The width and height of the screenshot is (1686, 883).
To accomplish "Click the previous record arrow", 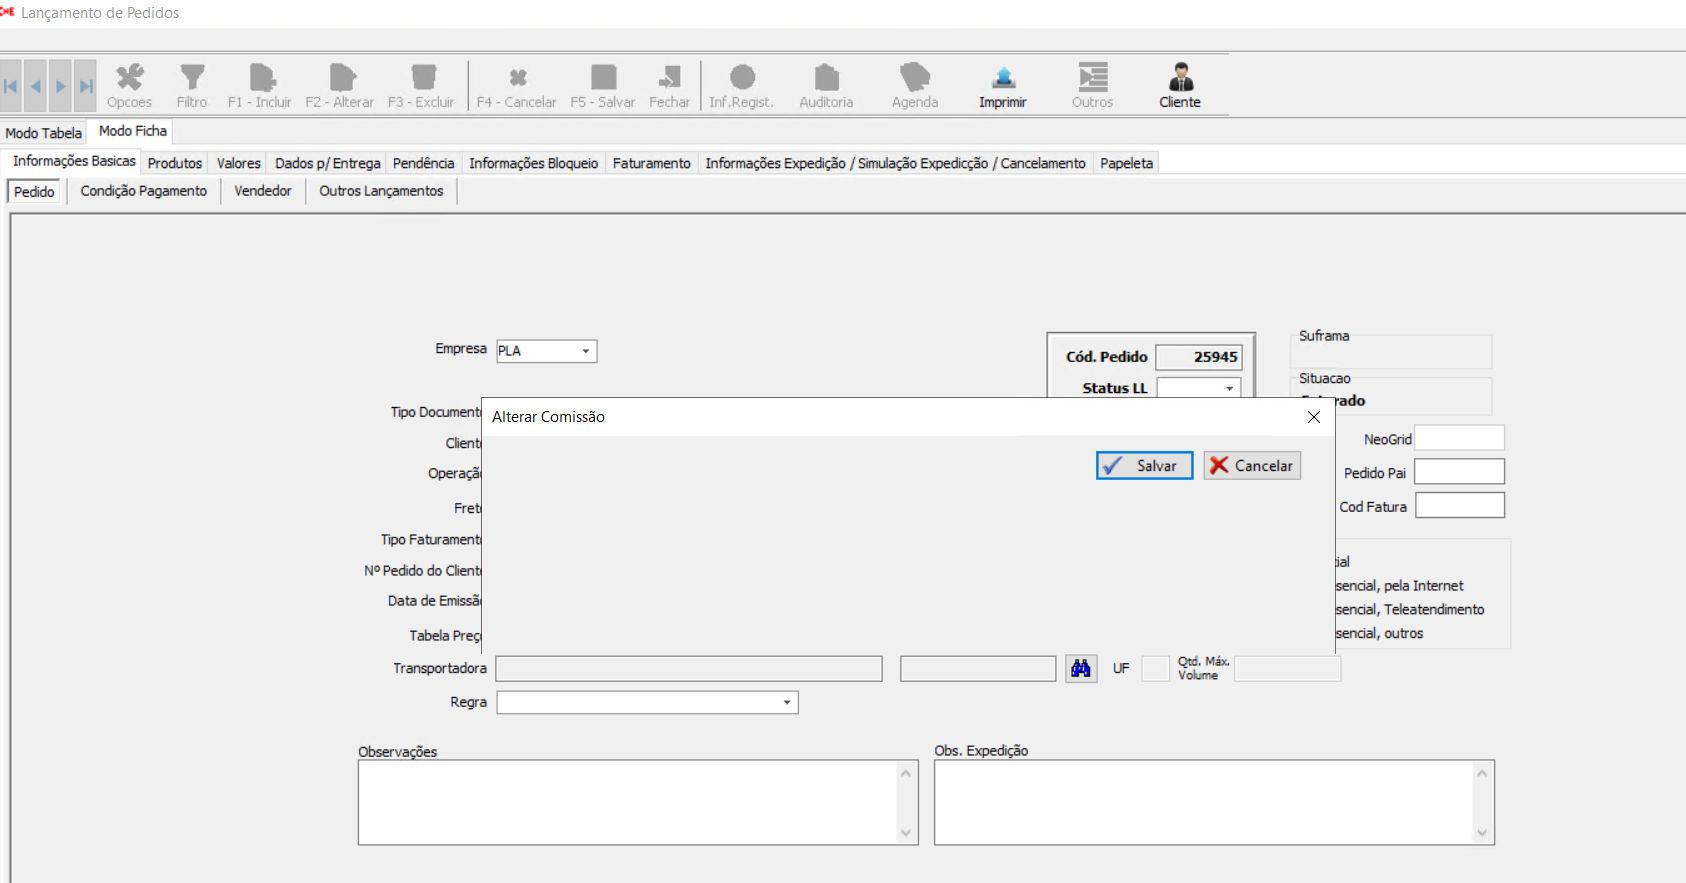I will point(36,86).
